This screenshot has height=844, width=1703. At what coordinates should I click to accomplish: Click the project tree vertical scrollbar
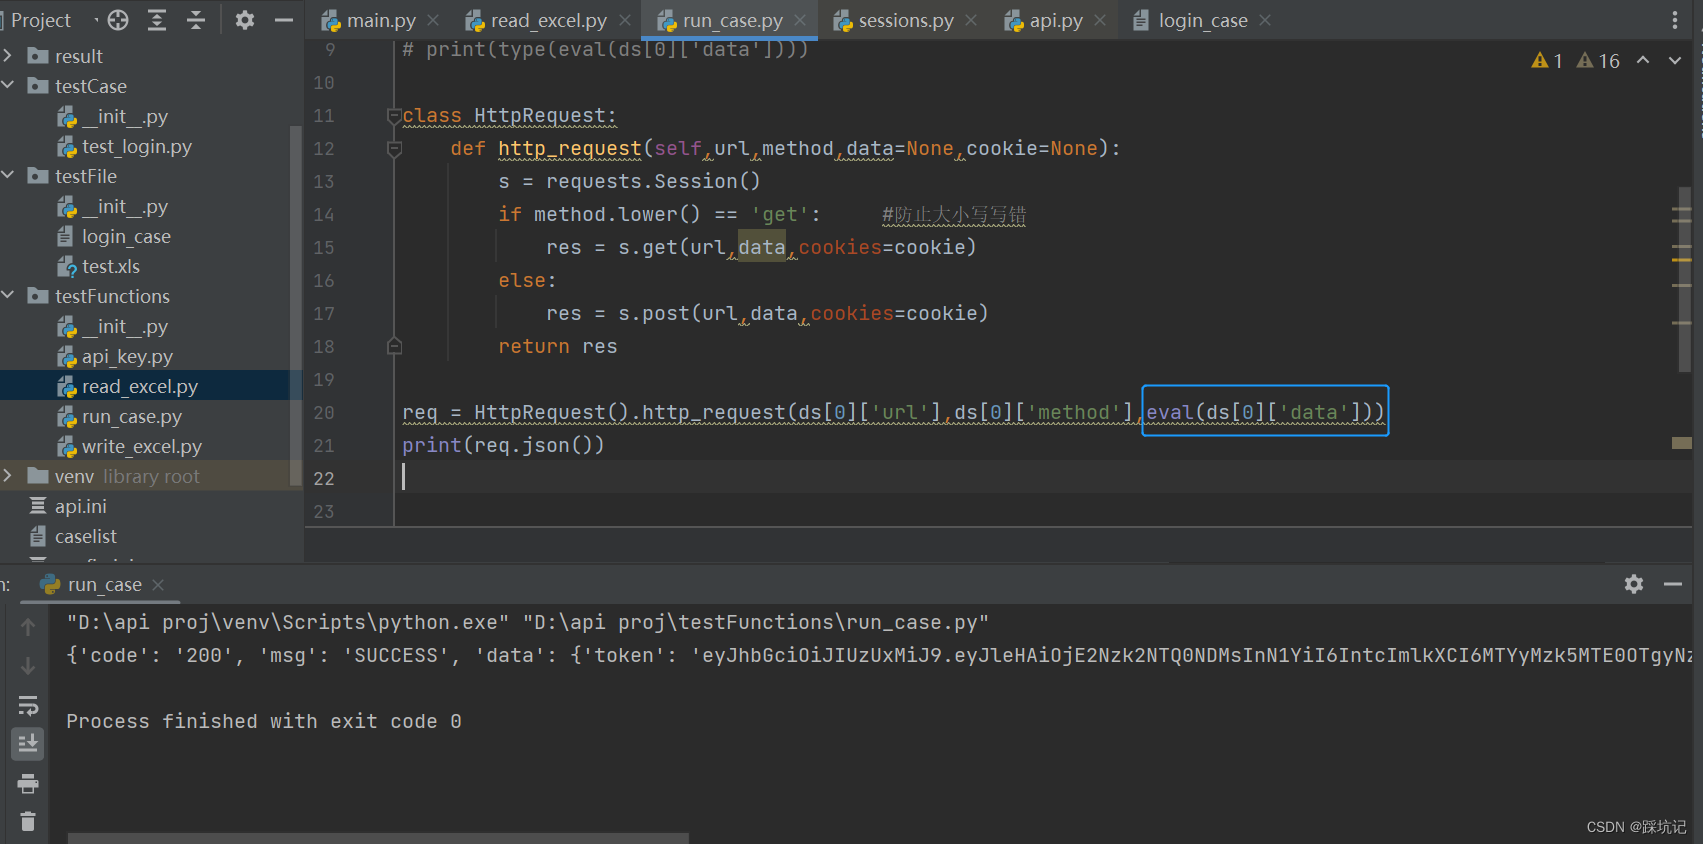coord(295,305)
